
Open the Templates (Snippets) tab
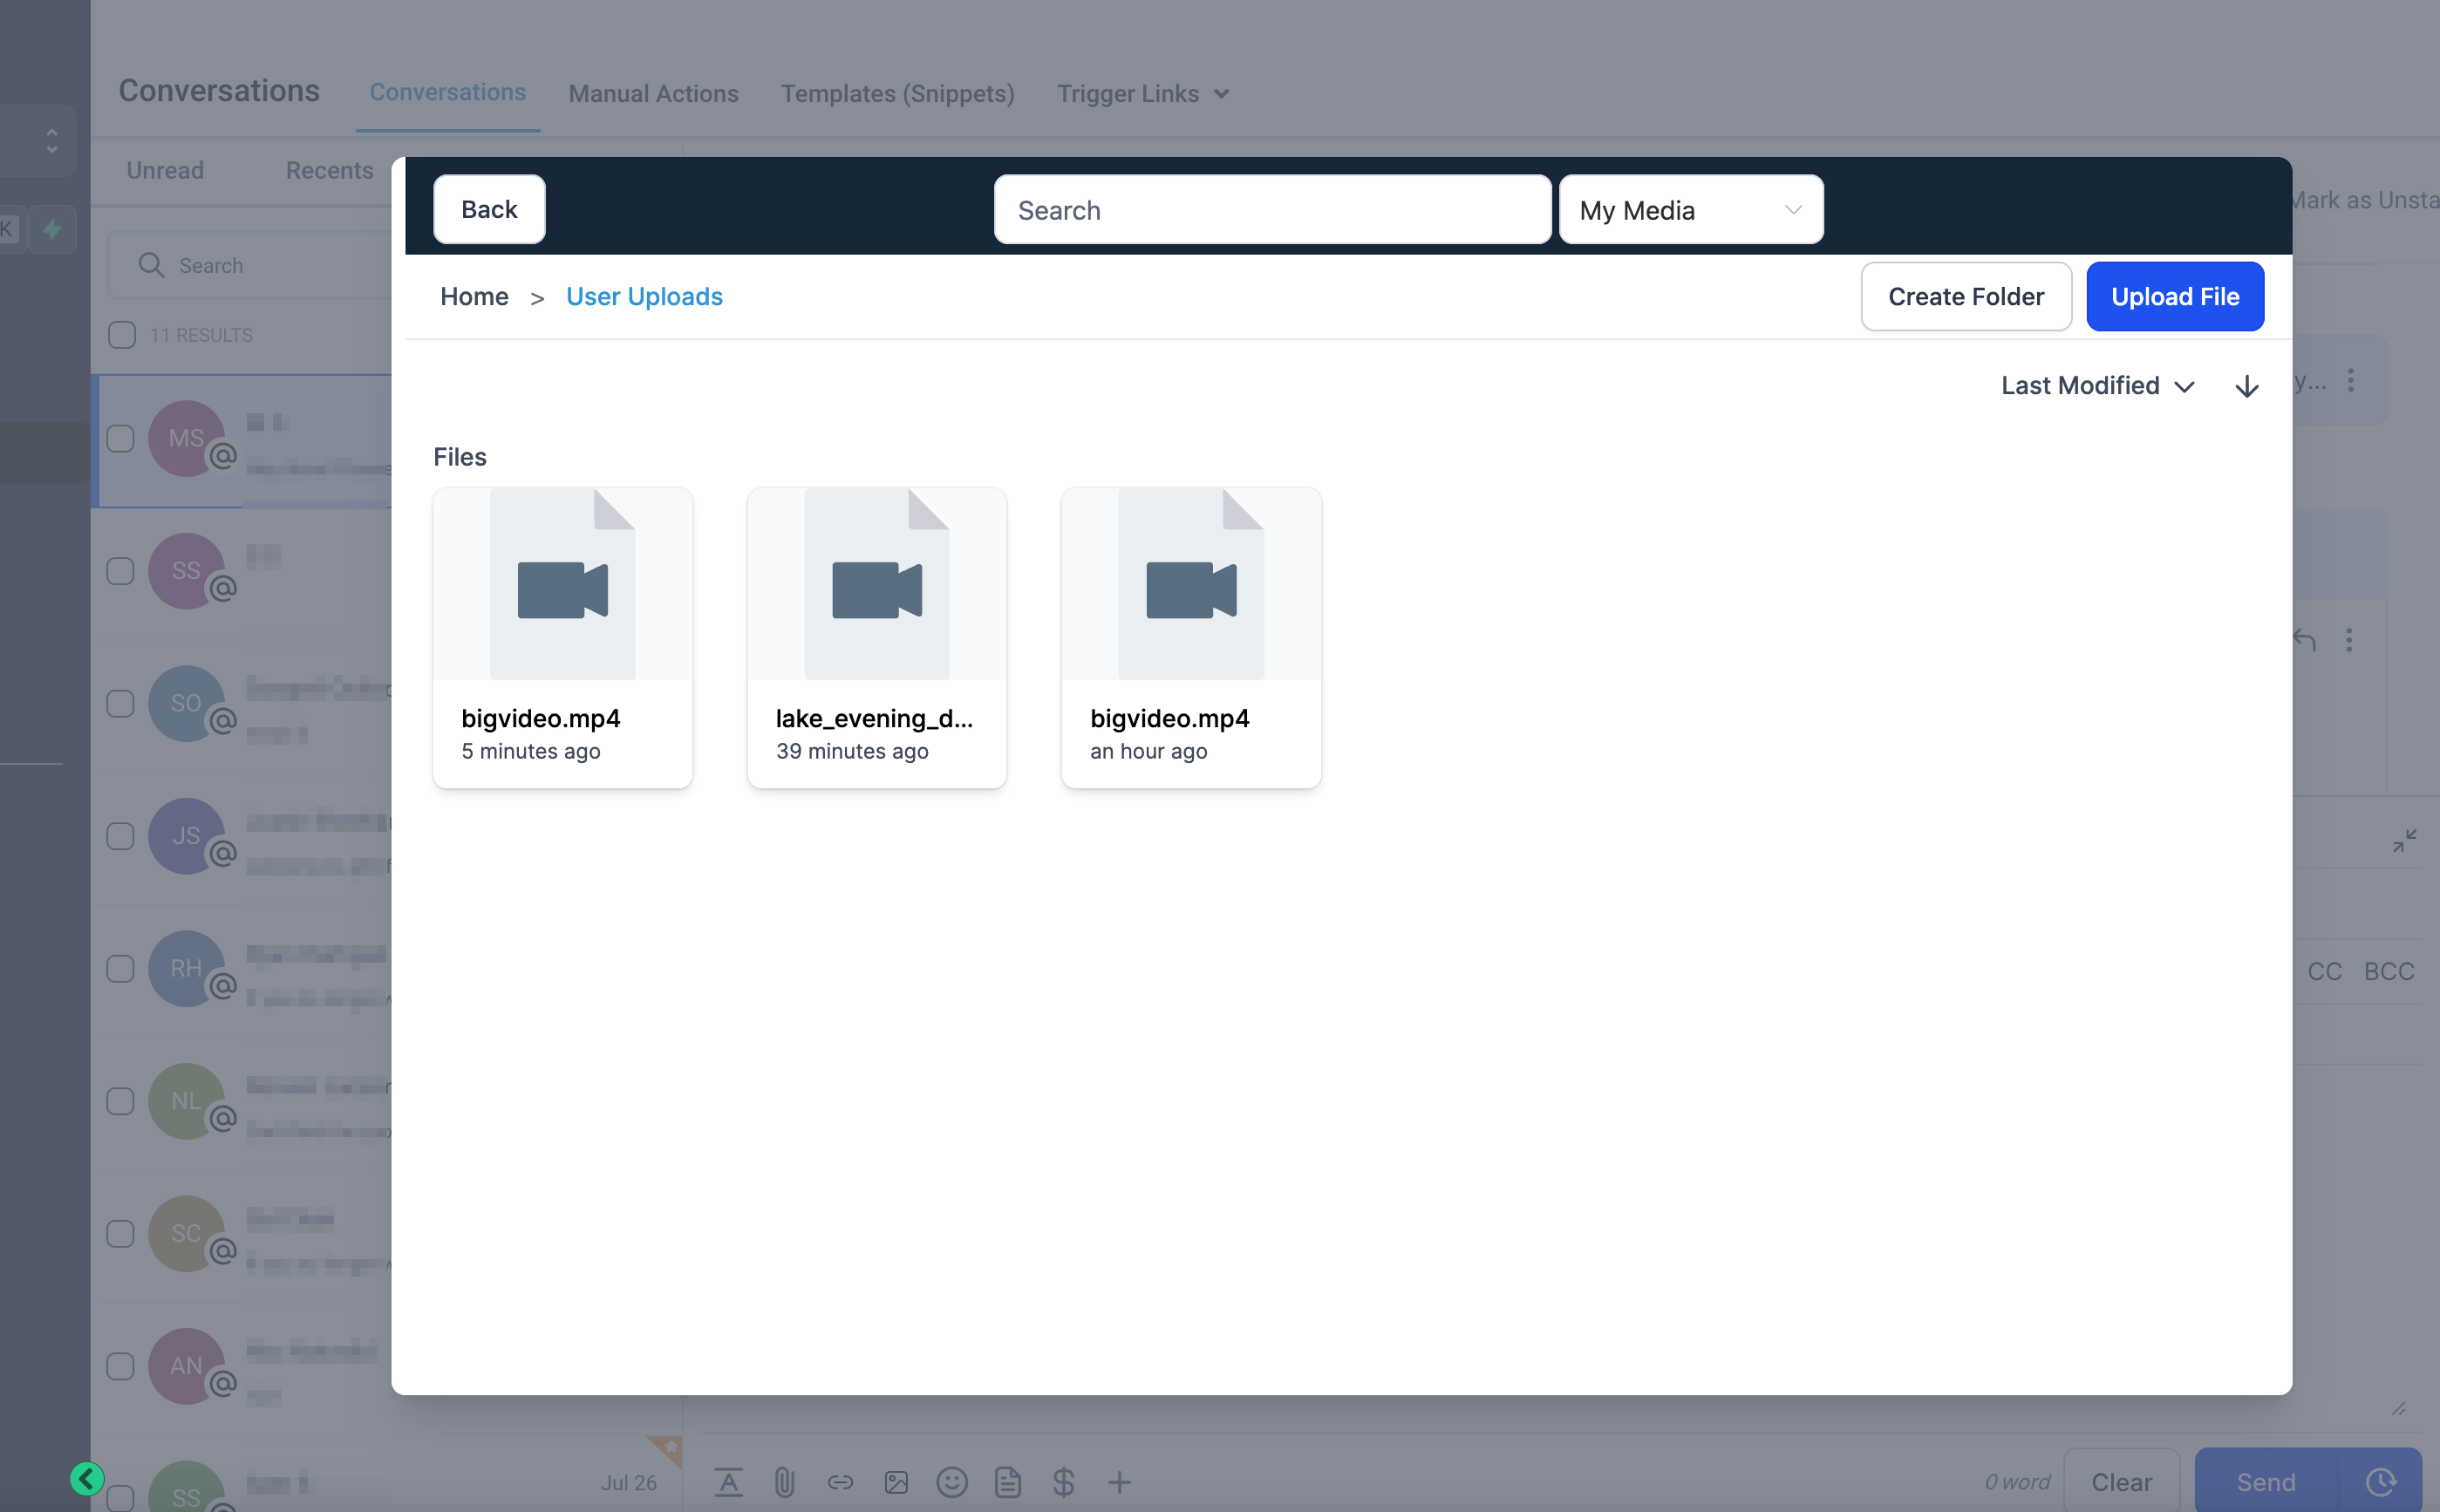[897, 93]
